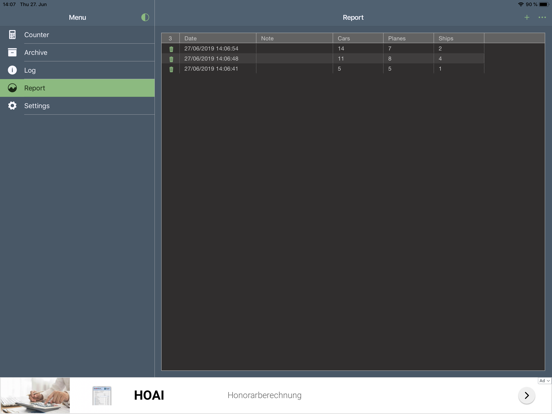Screen dimensions: 552x414
Task: Delete the 14:06:41 report row
Action: tap(171, 69)
